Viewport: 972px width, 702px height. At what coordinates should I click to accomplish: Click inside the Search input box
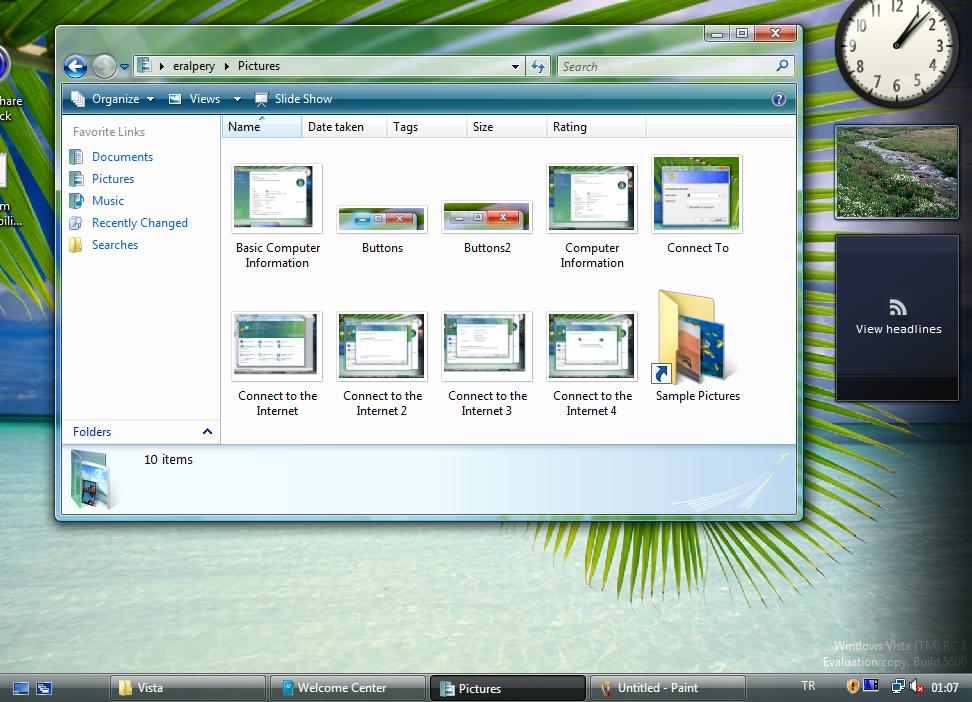pos(660,66)
